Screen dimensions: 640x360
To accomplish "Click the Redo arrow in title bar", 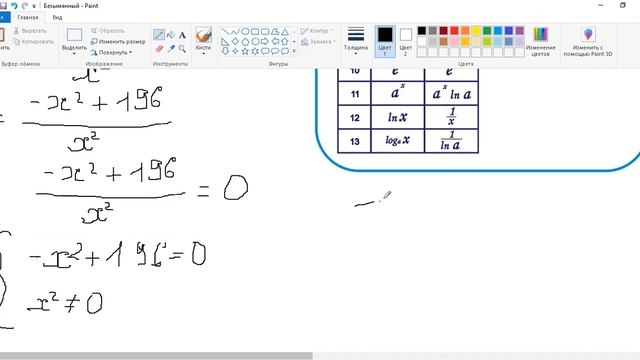I will [x=24, y=6].
